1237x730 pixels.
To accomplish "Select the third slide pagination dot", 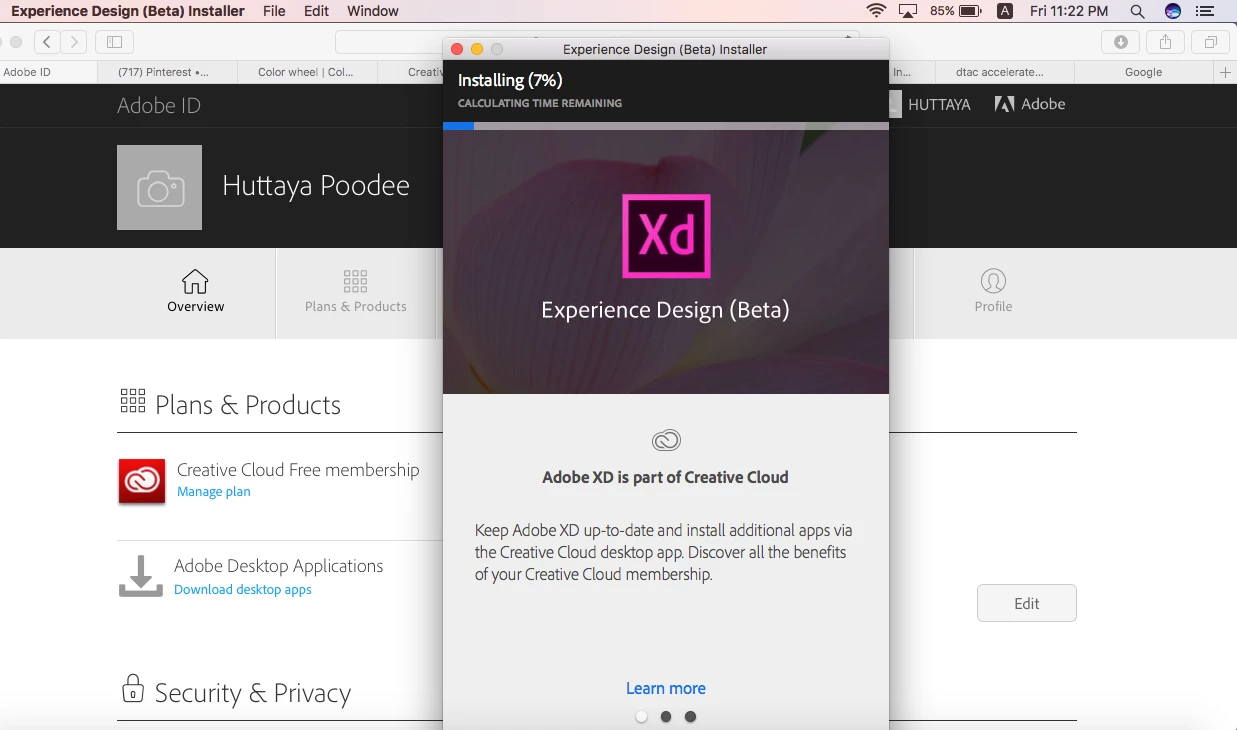I will pyautogui.click(x=690, y=716).
